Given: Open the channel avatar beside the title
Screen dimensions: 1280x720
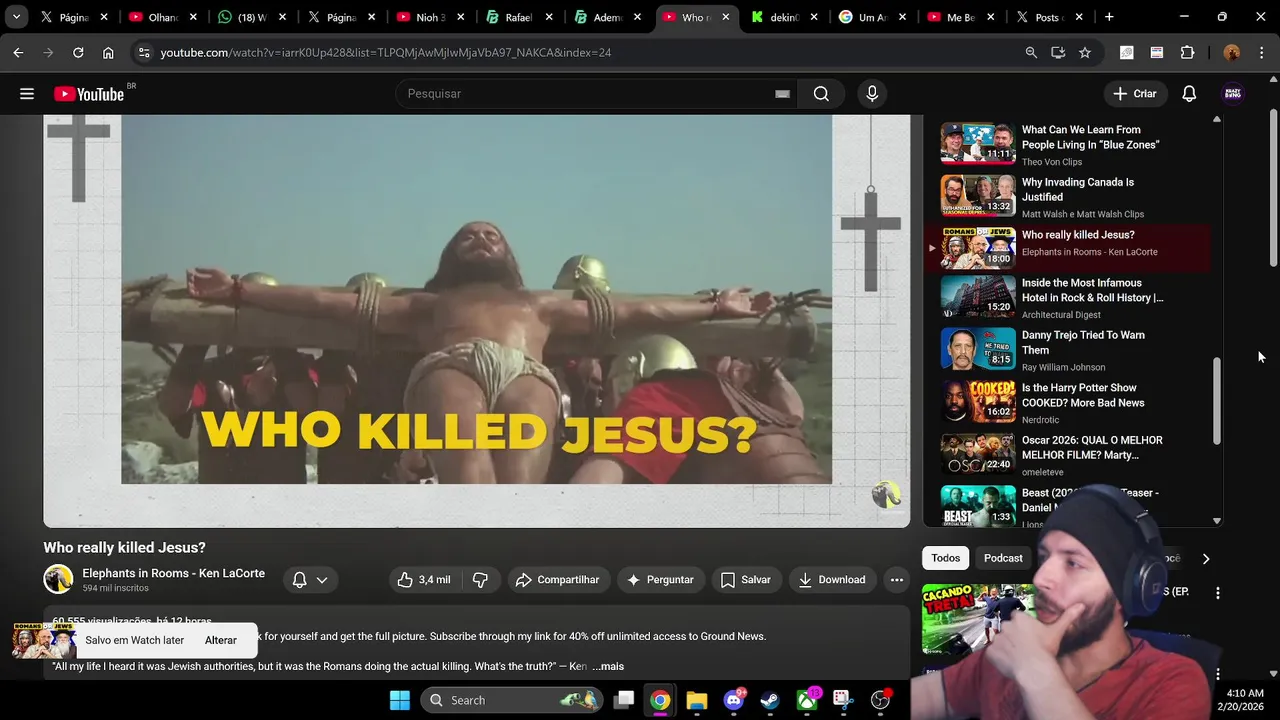Looking at the screenshot, I should click(58, 579).
